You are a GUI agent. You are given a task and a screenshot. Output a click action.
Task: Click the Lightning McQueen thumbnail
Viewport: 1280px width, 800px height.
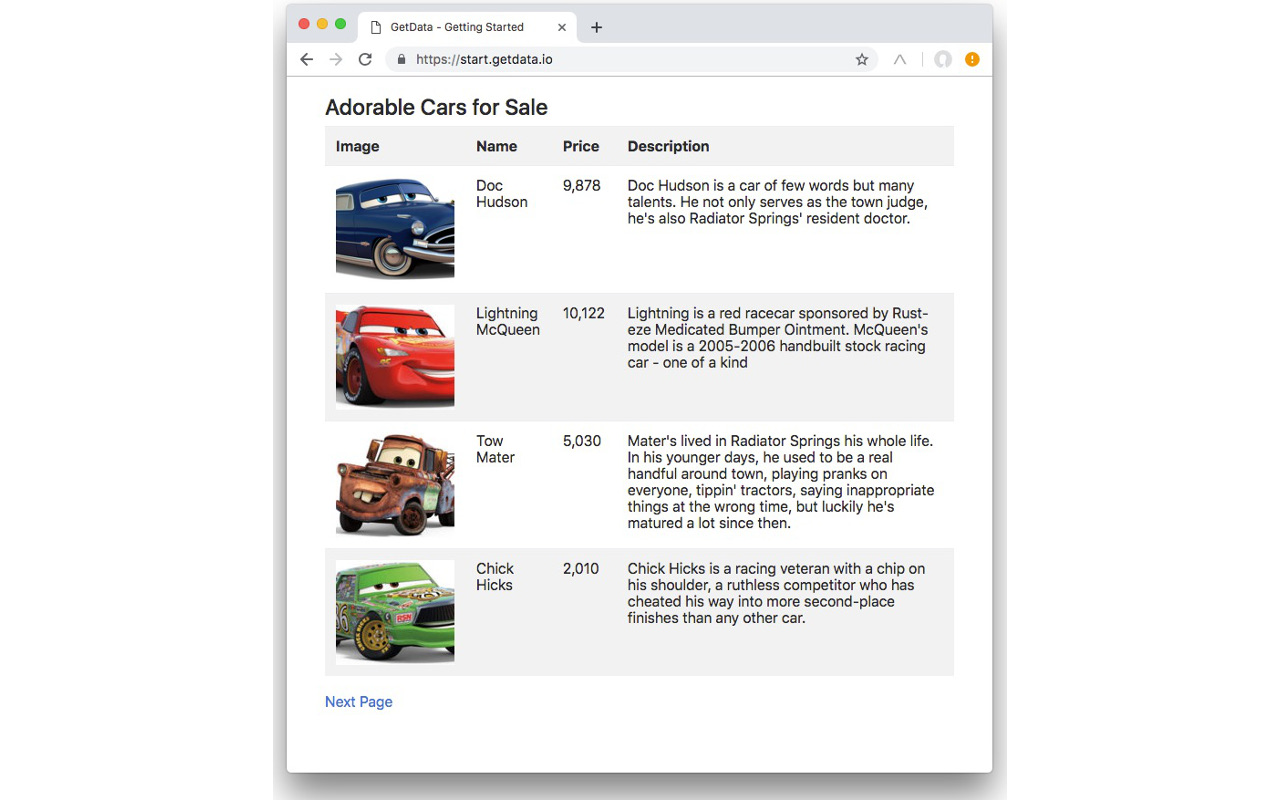click(394, 355)
